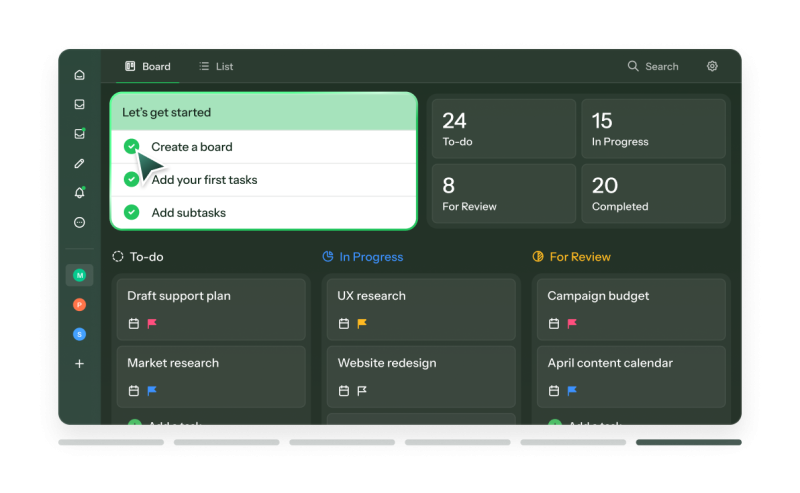Open the April content calendar title
800x493 pixels.
tap(610, 363)
